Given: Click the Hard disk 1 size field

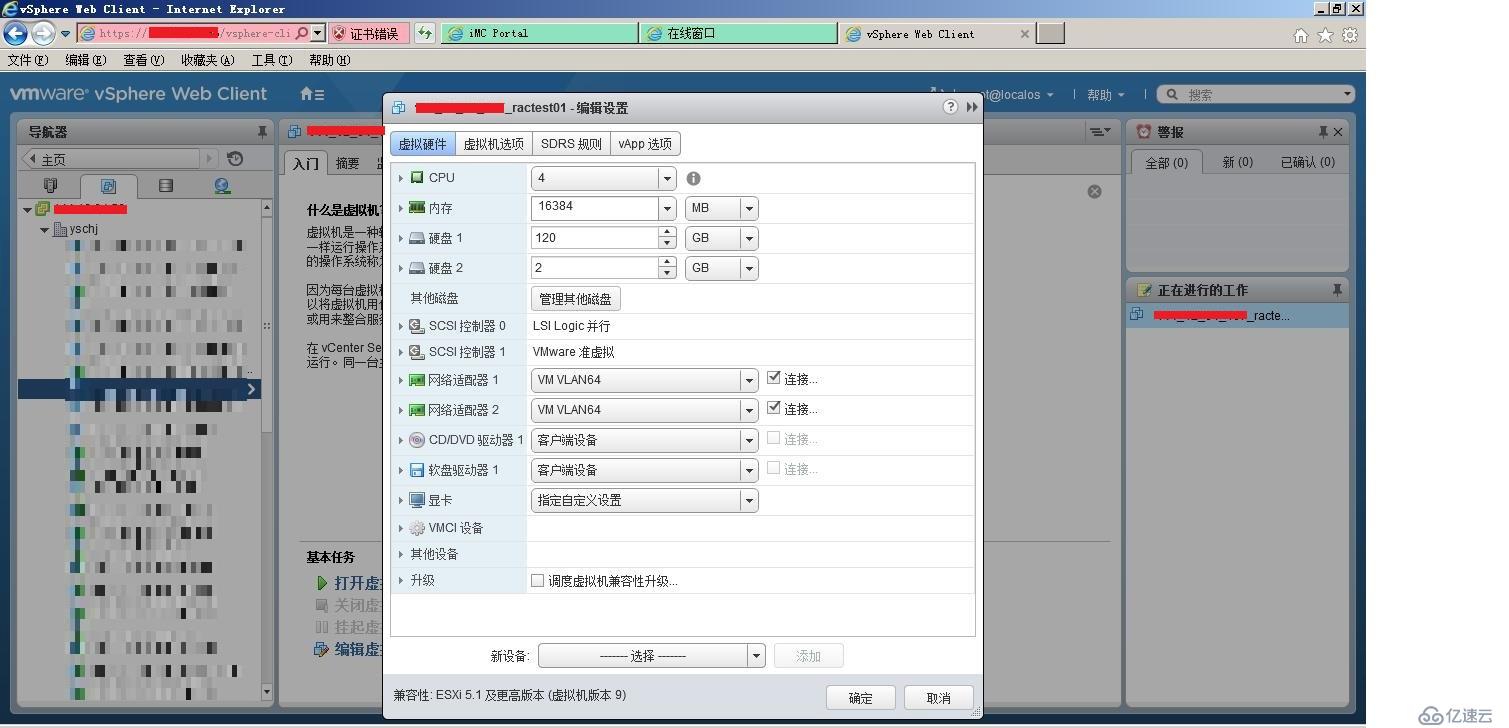Looking at the screenshot, I should (x=595, y=238).
